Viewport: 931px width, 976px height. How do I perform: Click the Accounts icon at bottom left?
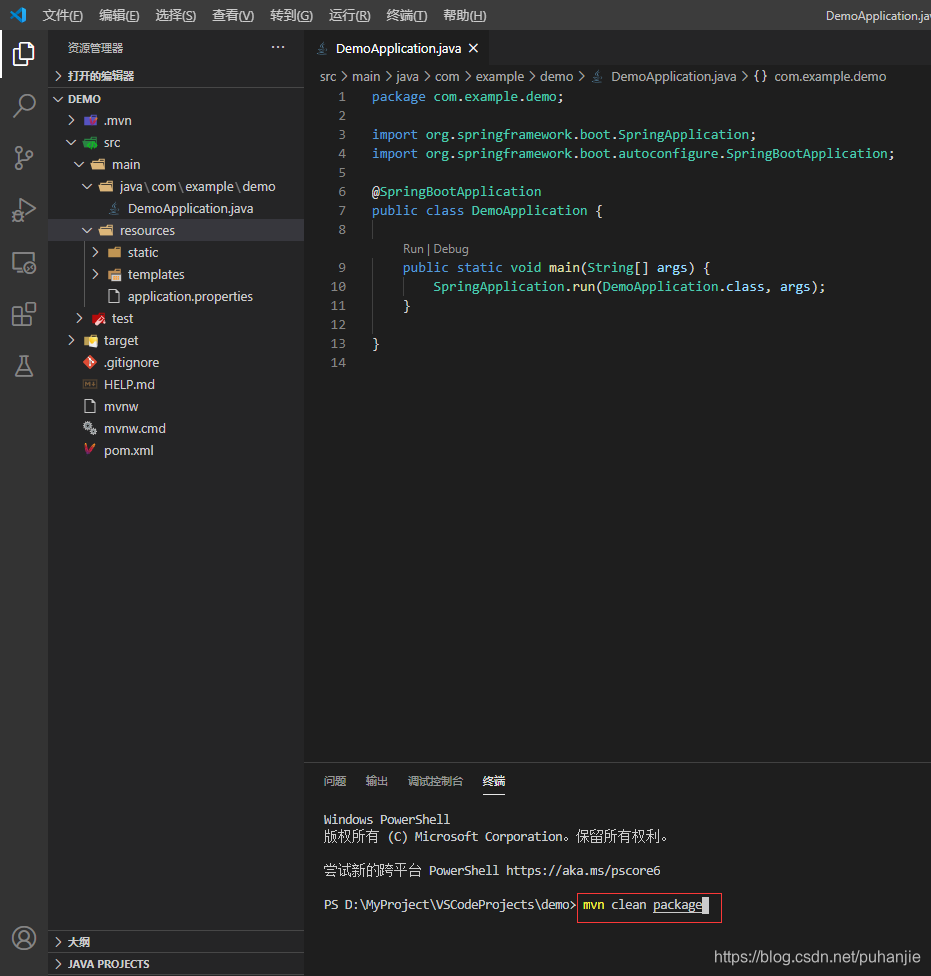click(x=23, y=938)
